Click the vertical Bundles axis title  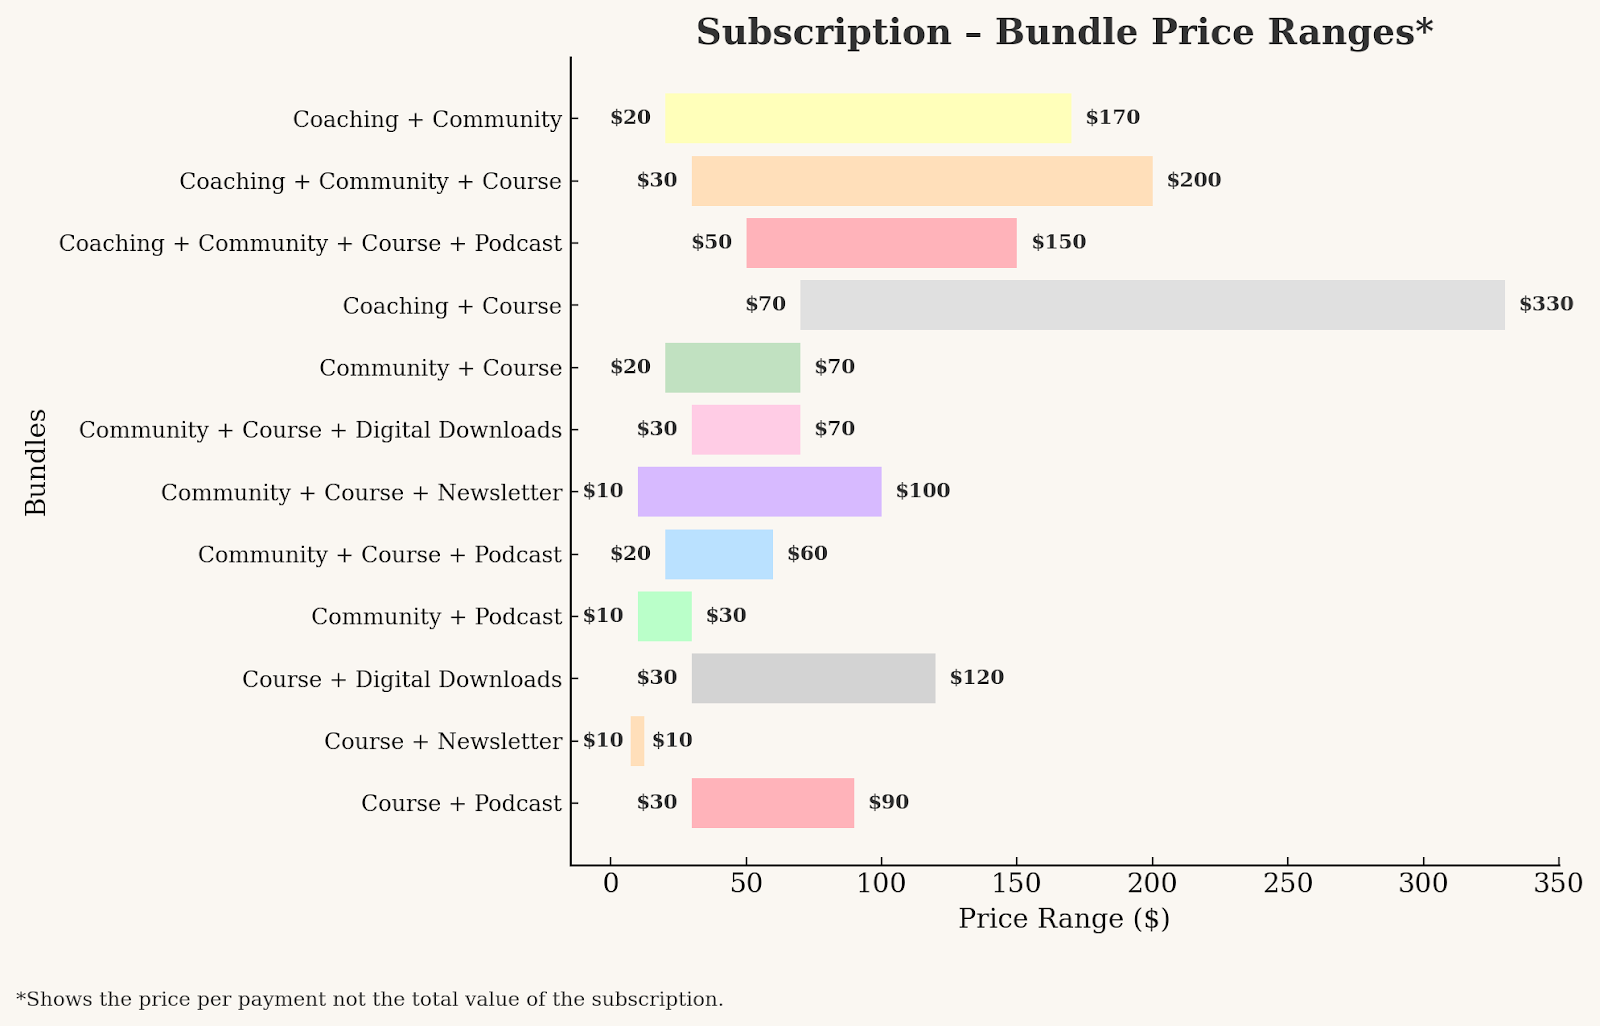click(x=36, y=462)
